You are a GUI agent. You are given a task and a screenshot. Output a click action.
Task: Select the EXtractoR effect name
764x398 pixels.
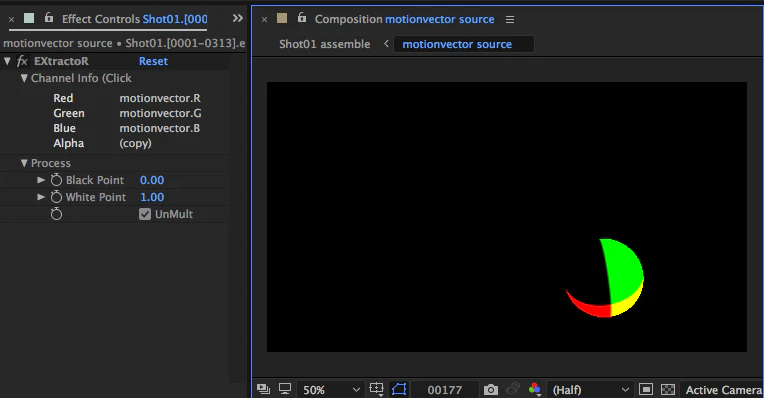[61, 61]
